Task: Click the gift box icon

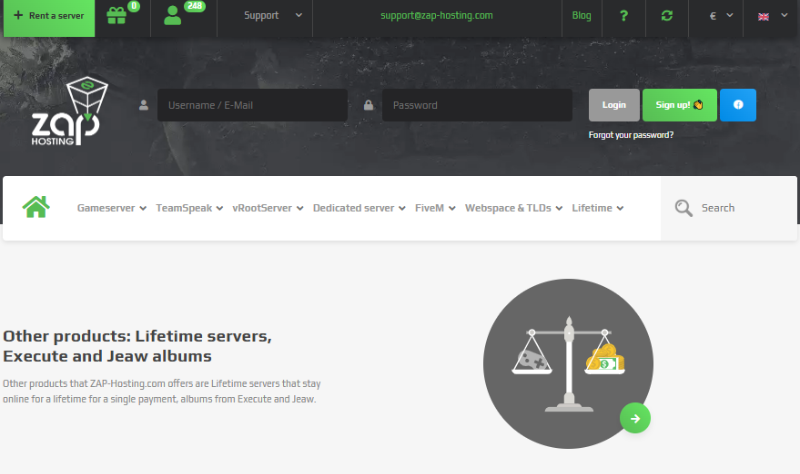Action: click(x=116, y=15)
